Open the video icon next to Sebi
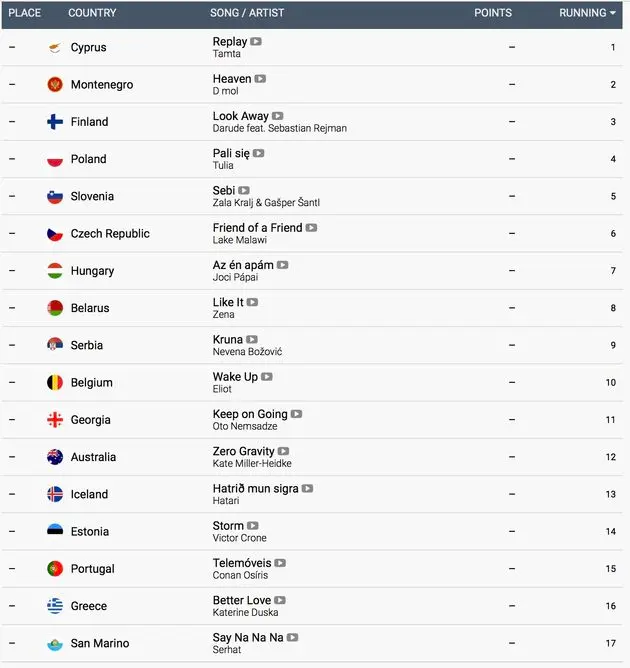 (244, 190)
